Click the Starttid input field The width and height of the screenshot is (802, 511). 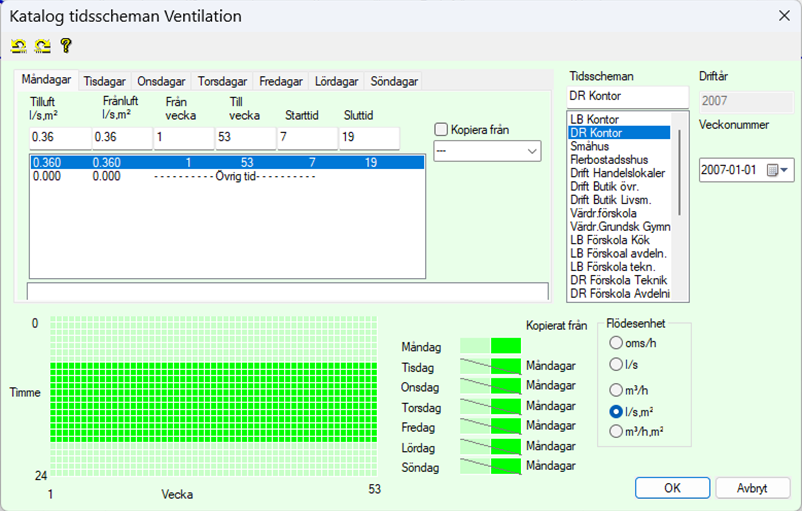(x=307, y=137)
